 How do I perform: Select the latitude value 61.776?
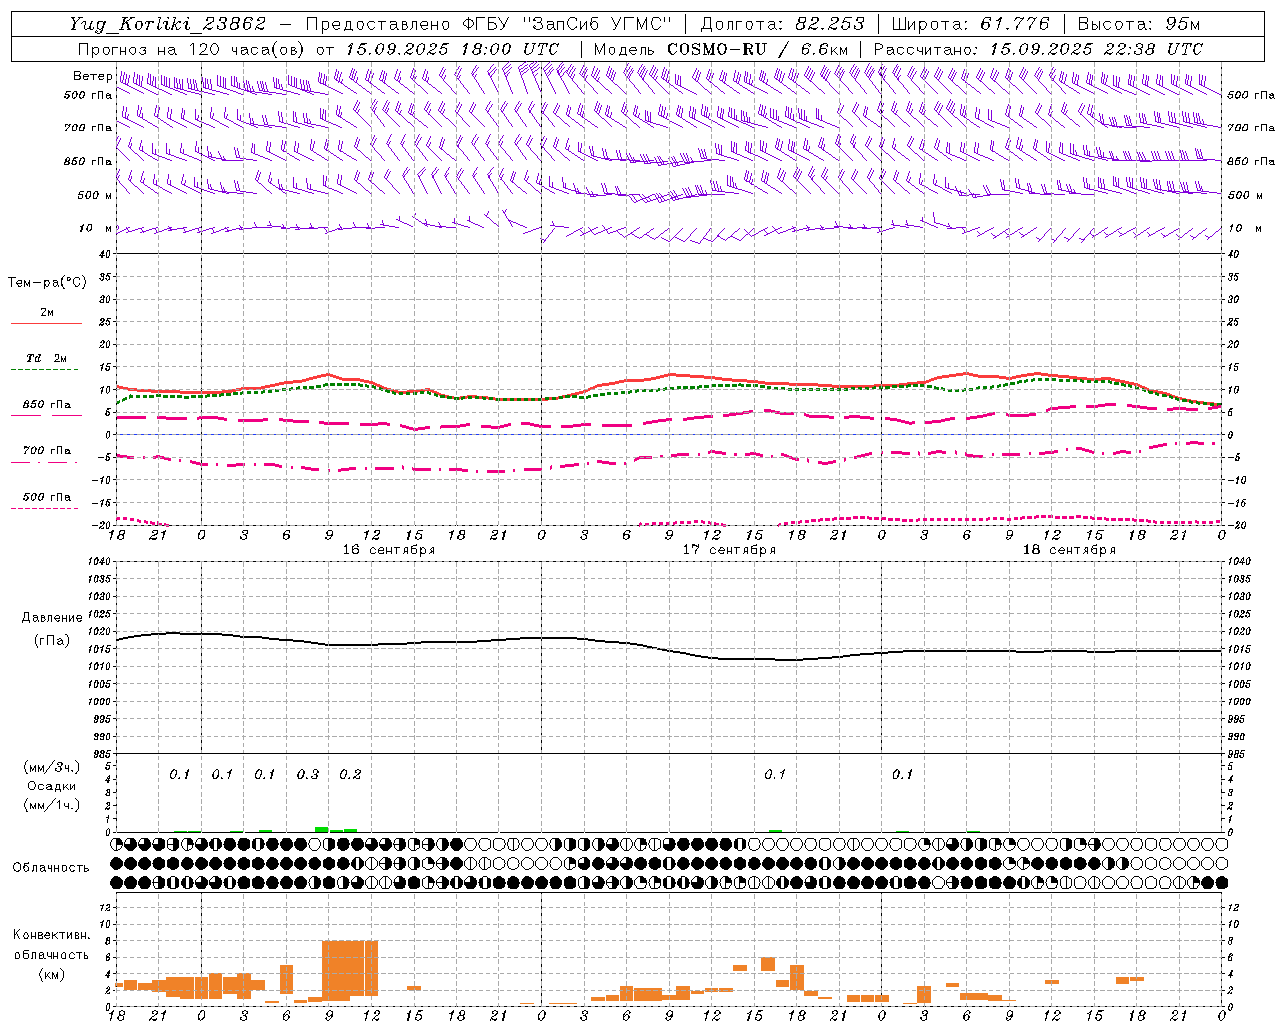coord(1014,24)
